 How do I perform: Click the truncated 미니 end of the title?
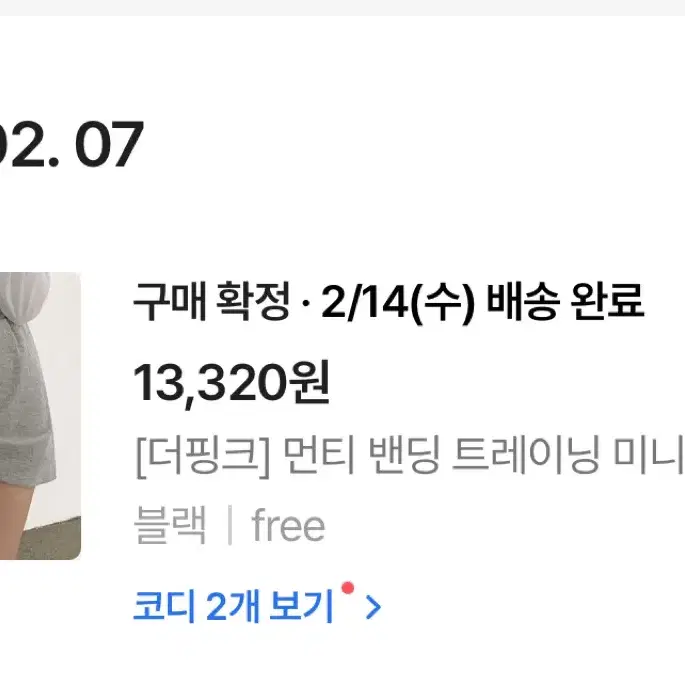[x=649, y=455]
